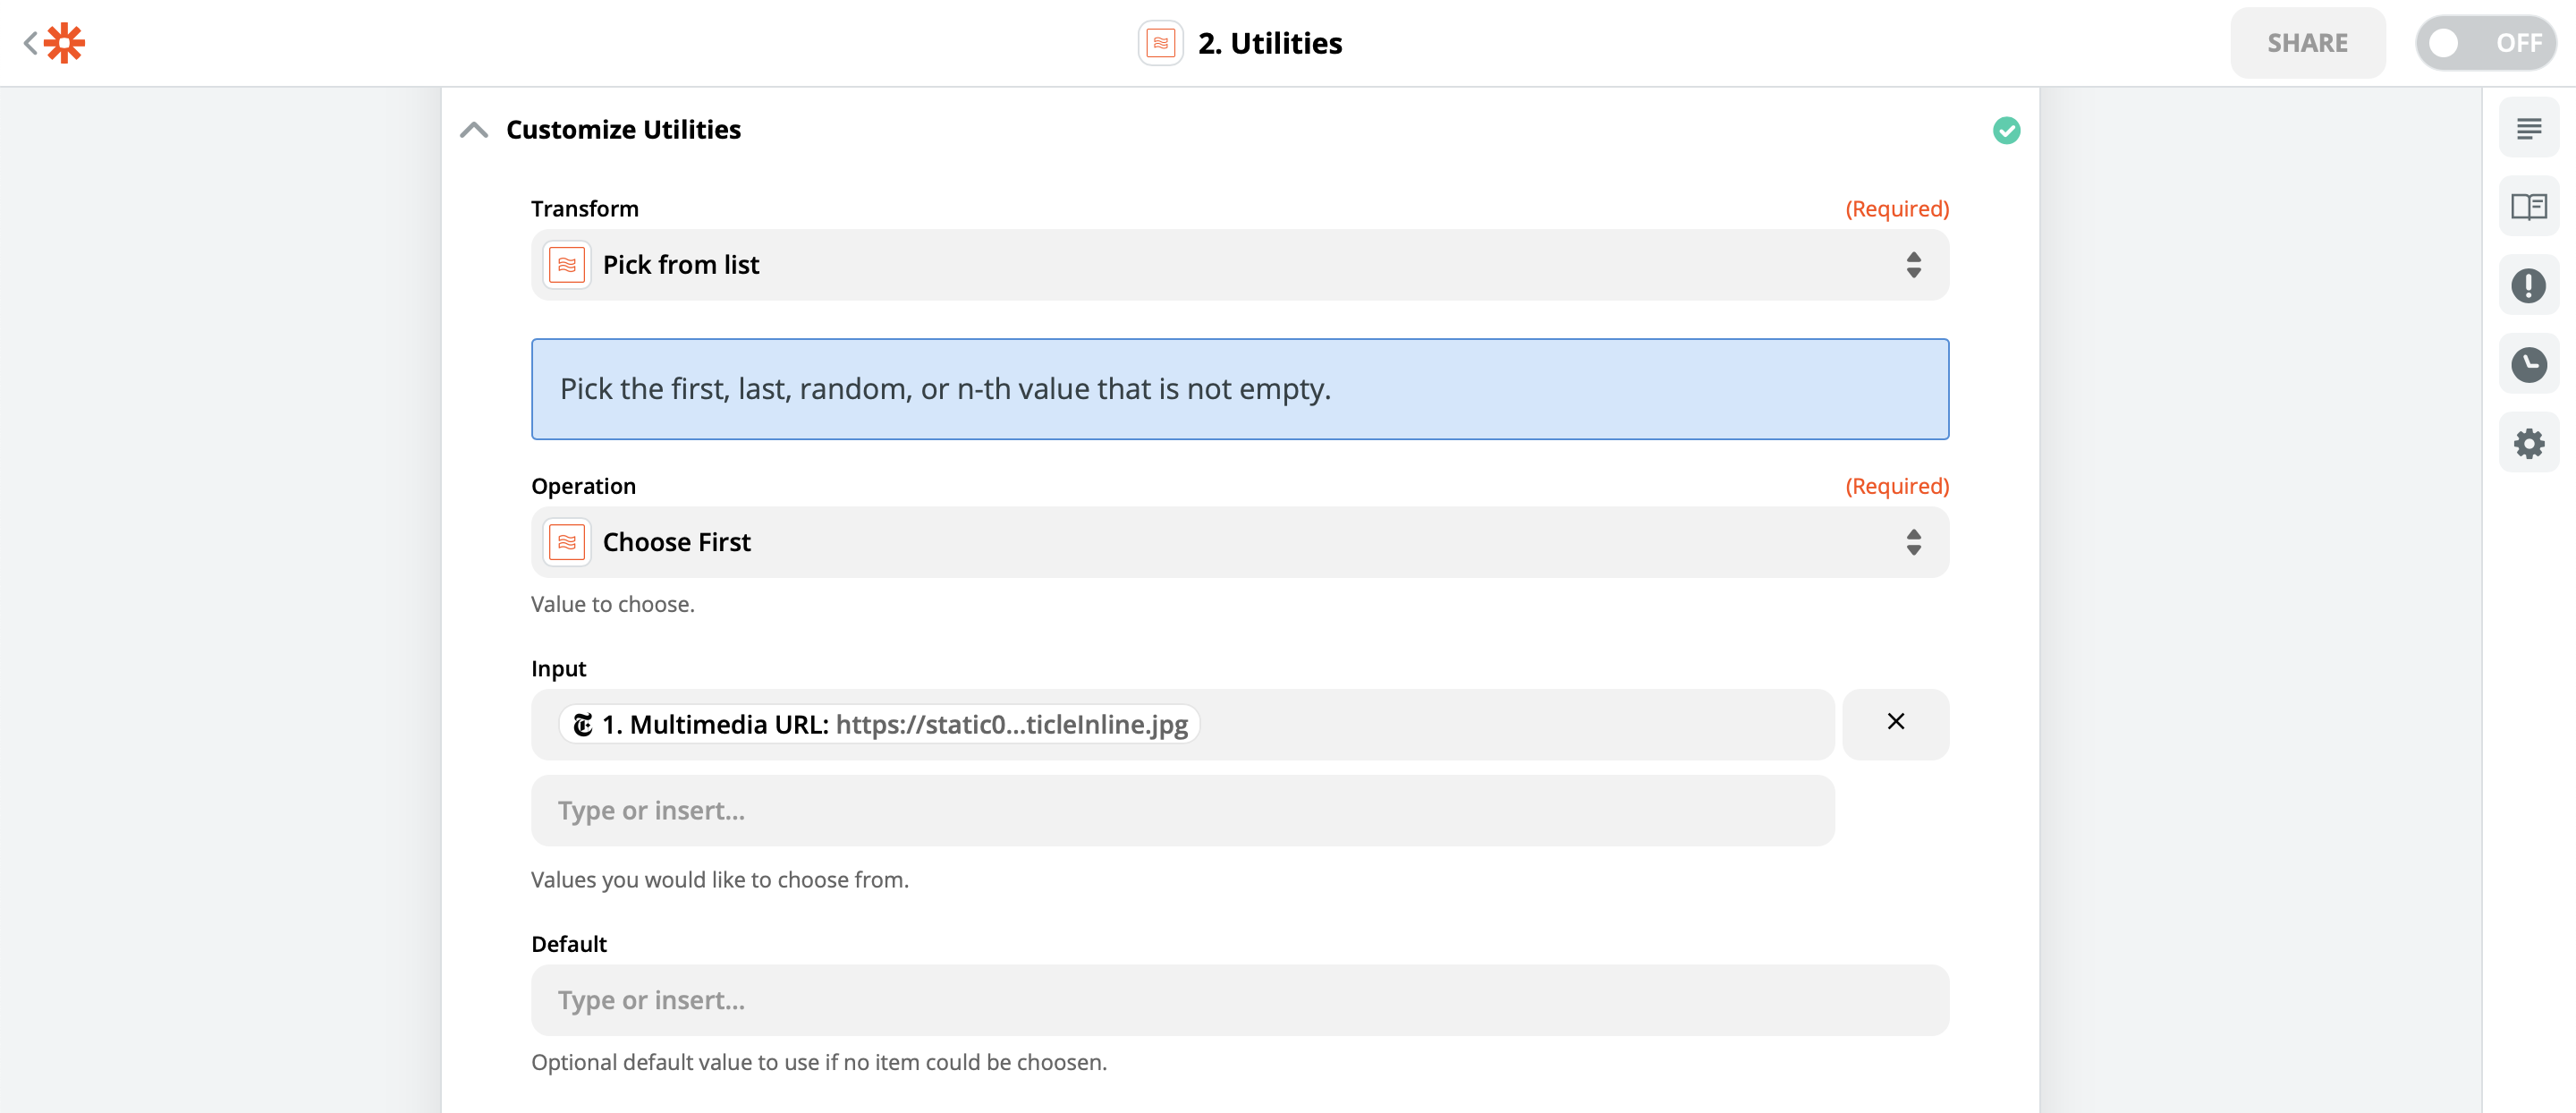Click the Zapier asterisk logo

(x=65, y=43)
